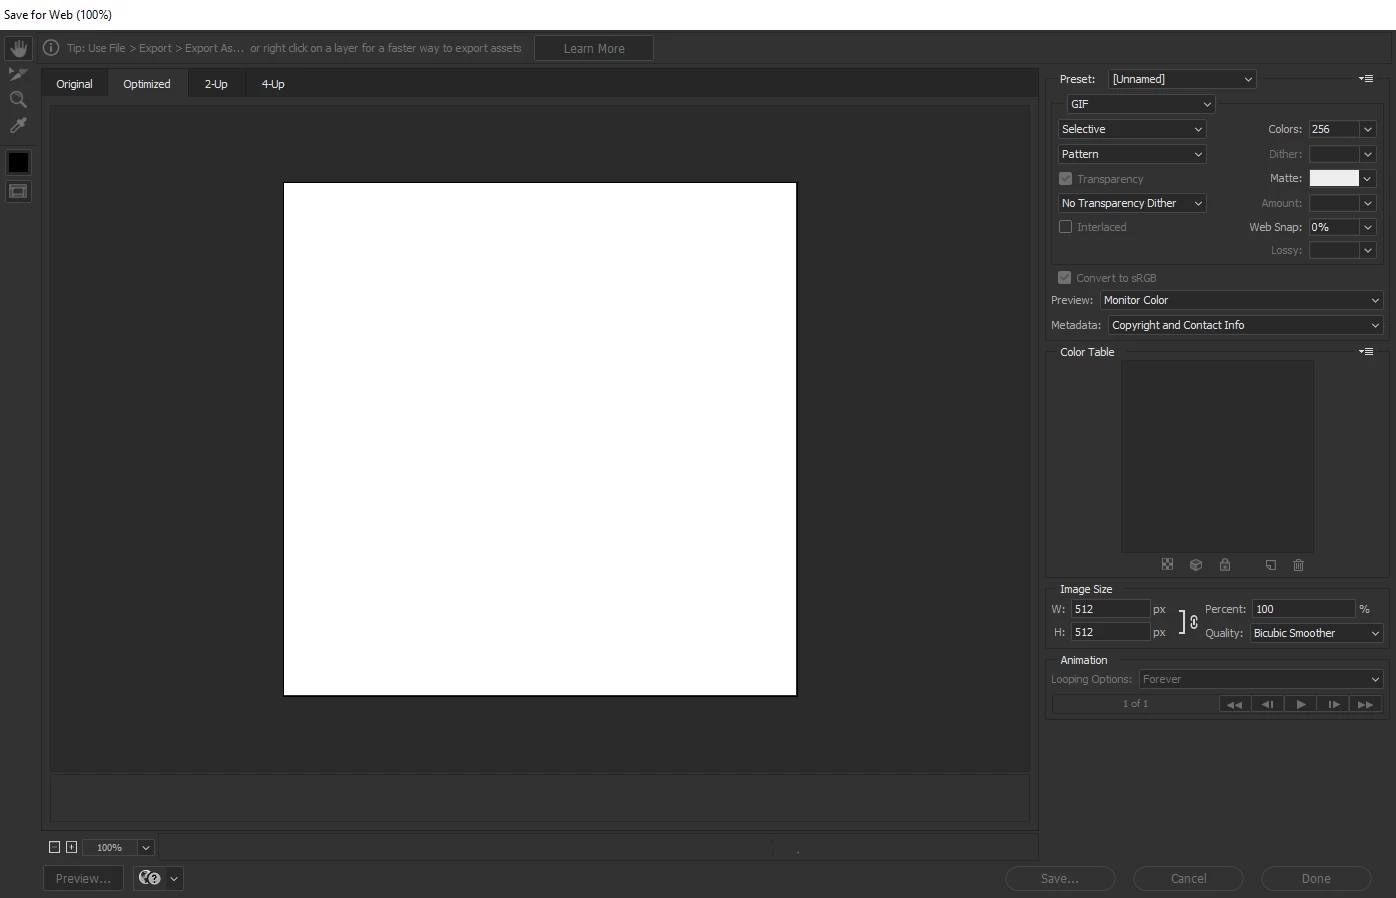
Task: Click the zoom in plus icon
Action: click(71, 847)
